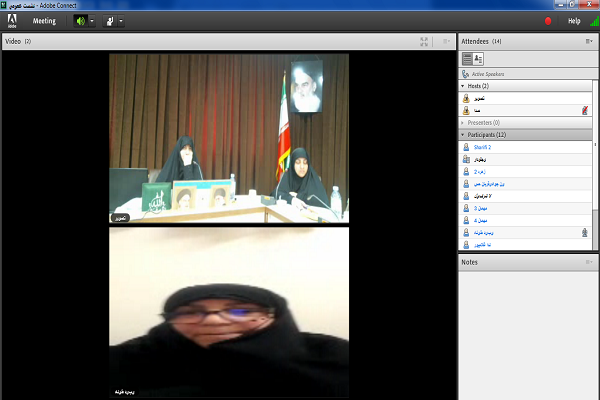
Task: Open the Notes pod options menu
Action: tap(589, 262)
